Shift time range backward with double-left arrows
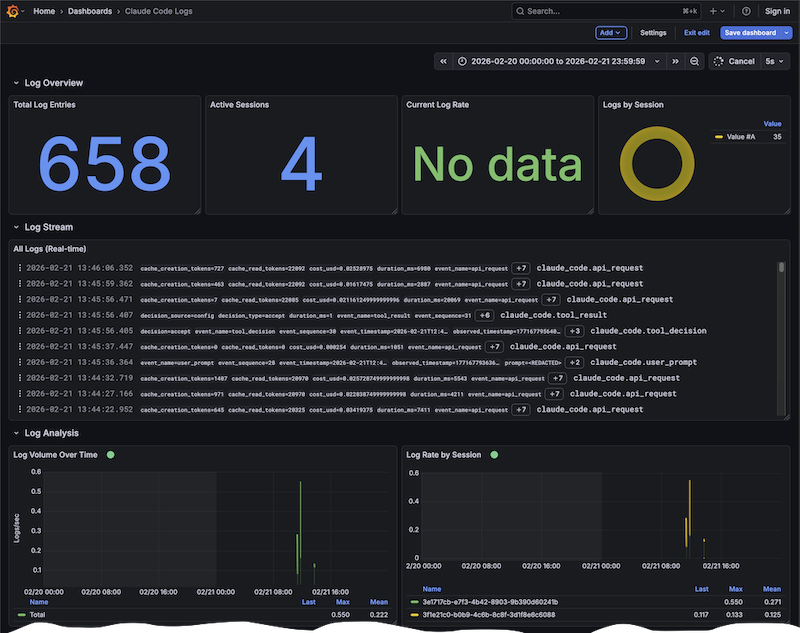800x633 pixels. pos(443,61)
